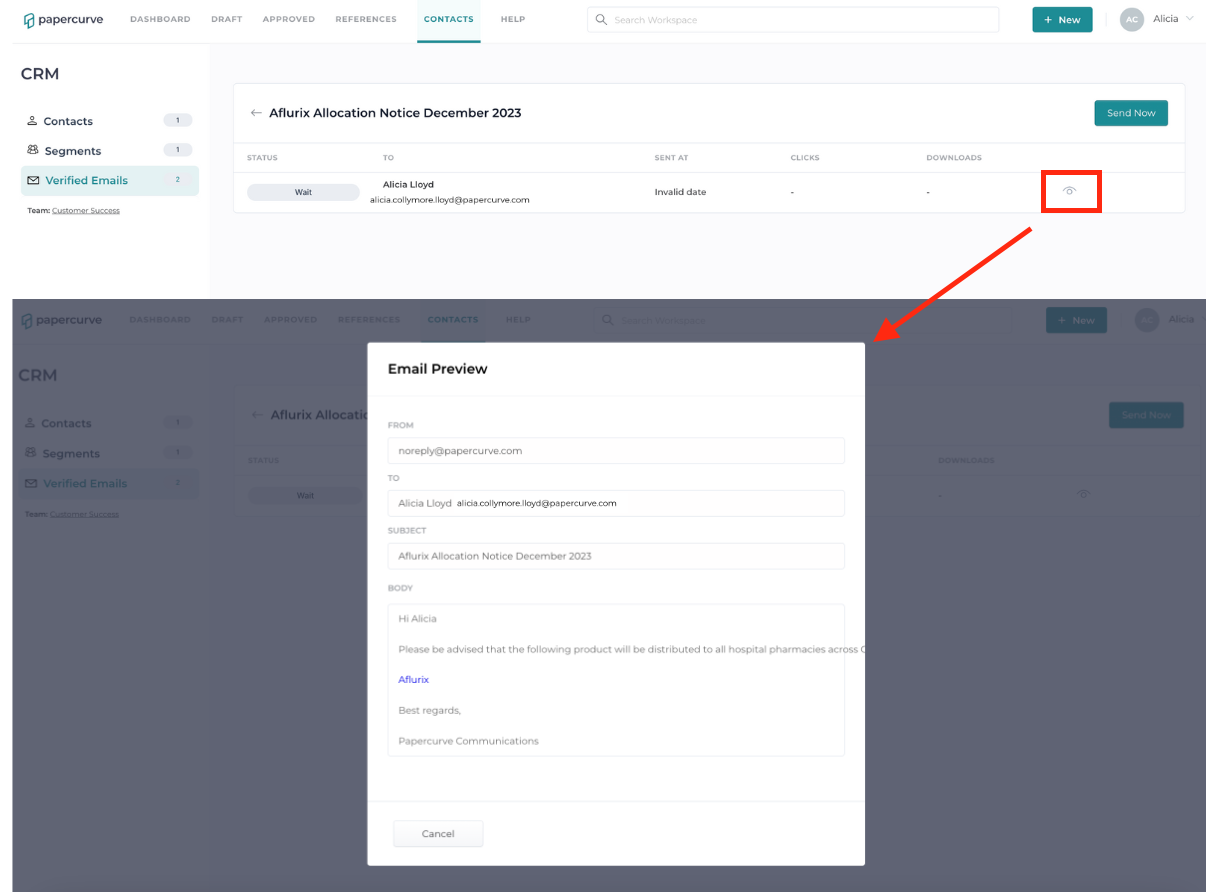Select the Contacts tab in the top navigation
This screenshot has height=892, width=1206.
449,20
